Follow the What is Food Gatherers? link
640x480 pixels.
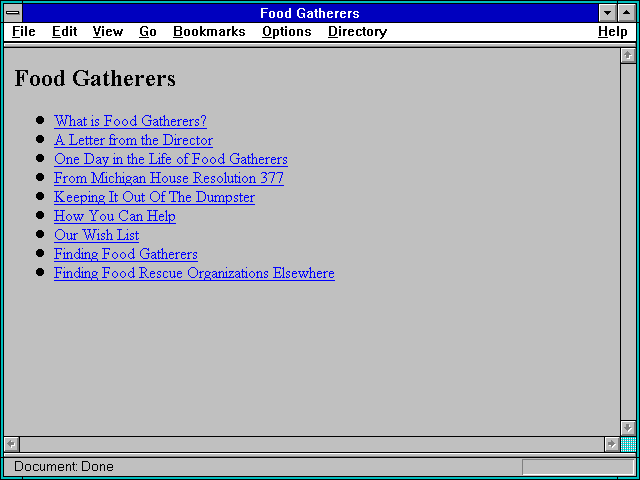coord(130,121)
